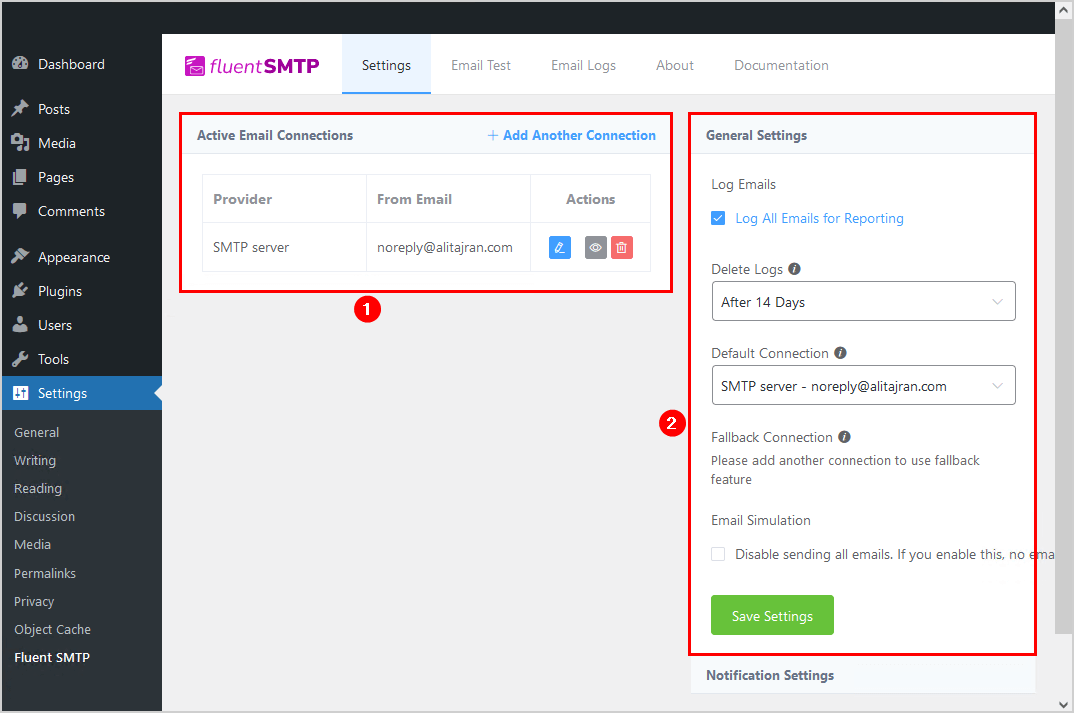The image size is (1074, 713).
Task: Click the Pages icon in the sidebar
Action: [x=21, y=177]
